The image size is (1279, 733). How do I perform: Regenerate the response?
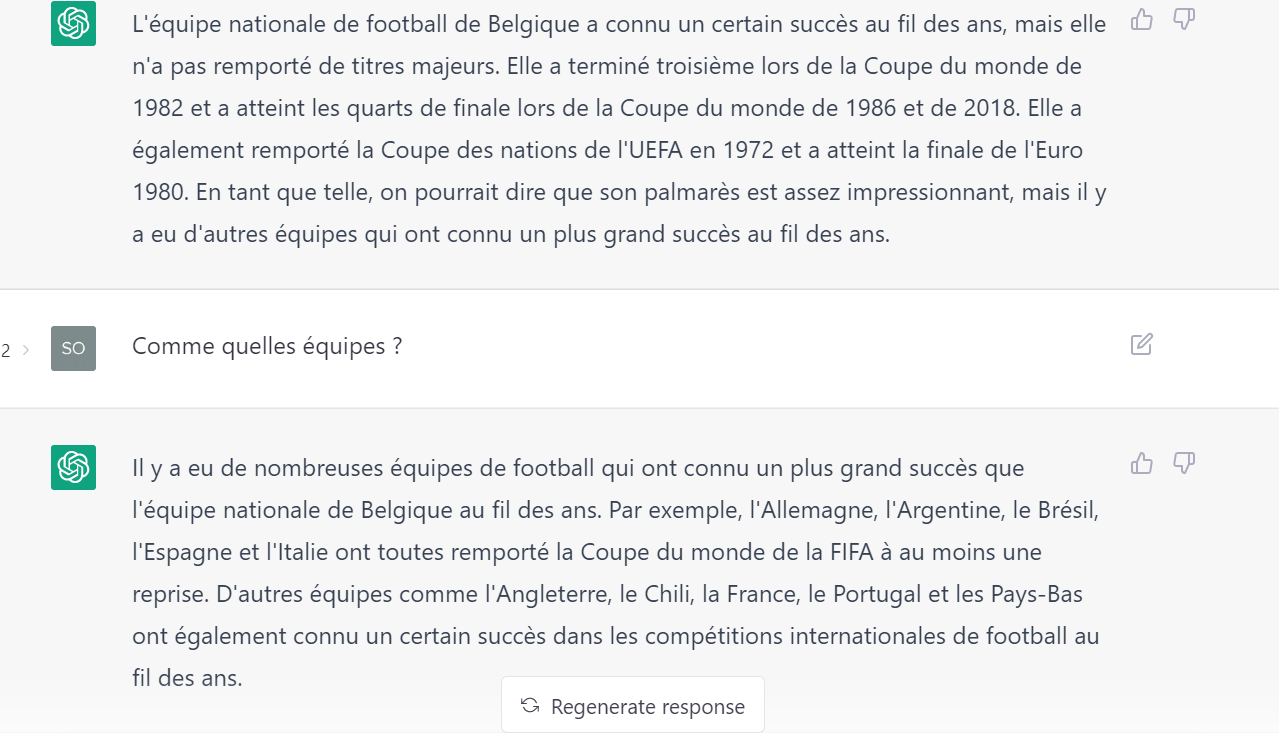[x=633, y=705]
